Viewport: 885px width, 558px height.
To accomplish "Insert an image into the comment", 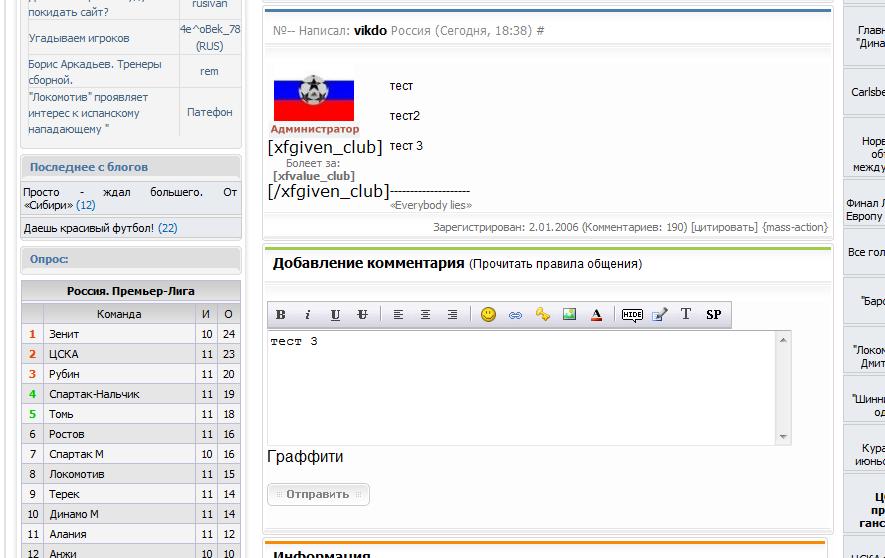I will 569,315.
